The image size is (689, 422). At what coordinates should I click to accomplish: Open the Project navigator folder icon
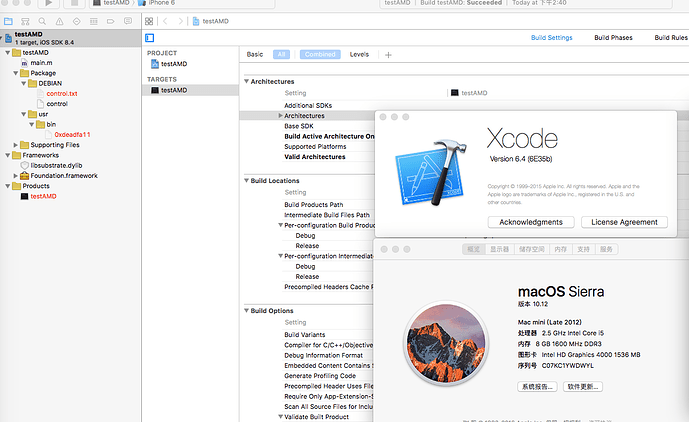pyautogui.click(x=8, y=21)
